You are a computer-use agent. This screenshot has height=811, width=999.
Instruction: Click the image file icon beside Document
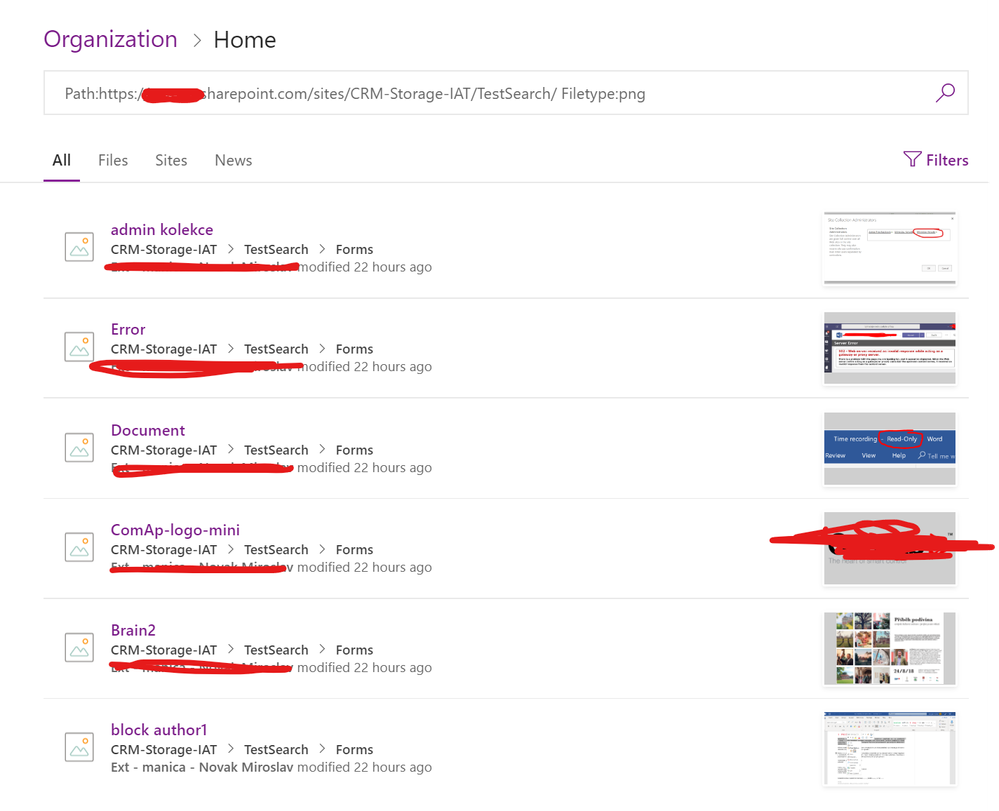pos(79,447)
